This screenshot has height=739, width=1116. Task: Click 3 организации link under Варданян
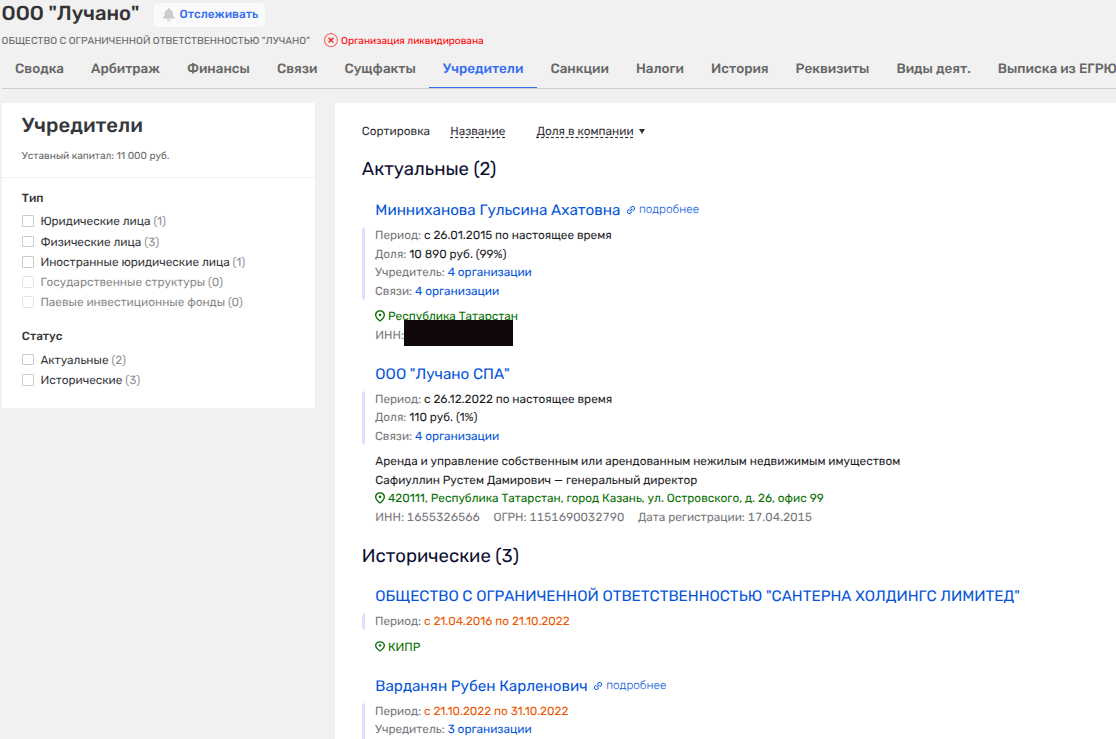point(489,729)
